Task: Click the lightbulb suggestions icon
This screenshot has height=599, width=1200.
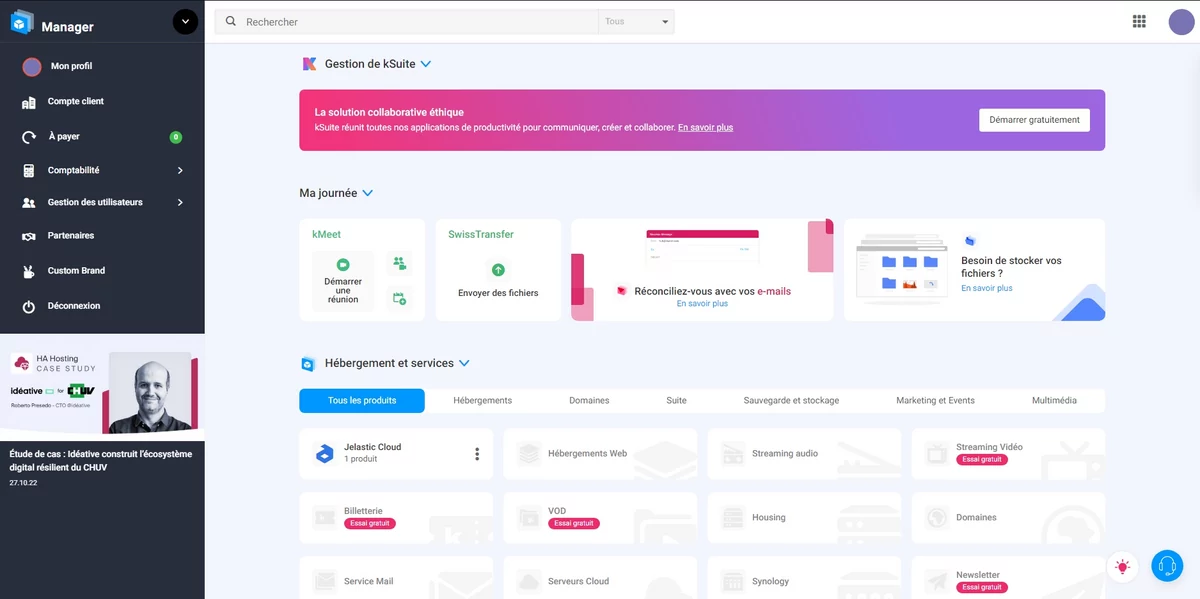Action: point(1123,567)
